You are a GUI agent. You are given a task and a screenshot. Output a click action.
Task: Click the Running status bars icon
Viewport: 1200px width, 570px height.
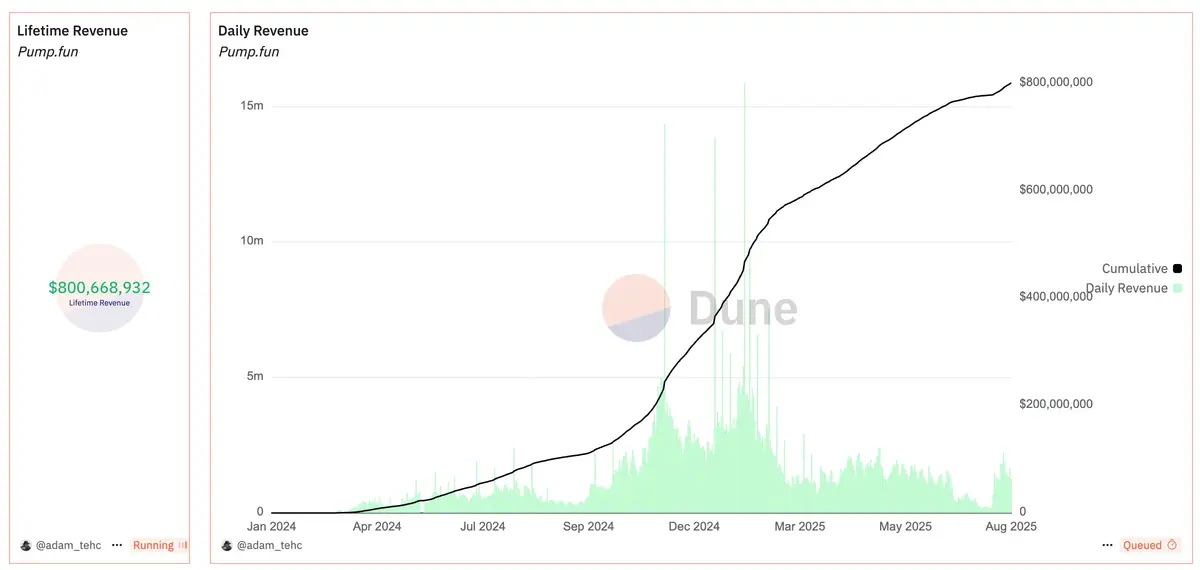pos(182,545)
